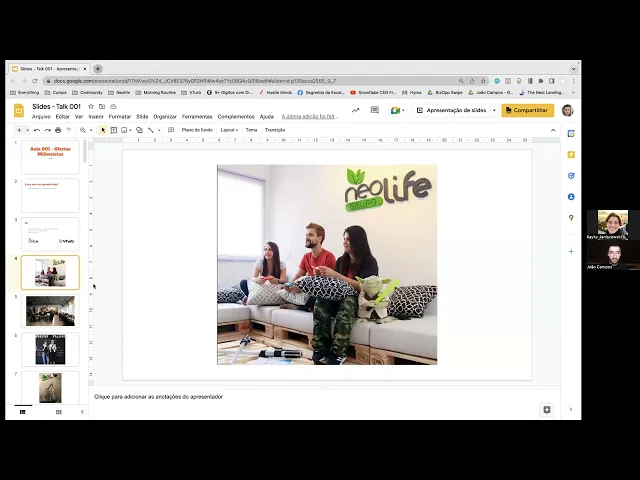Click the zoom magnifier tool
The height and width of the screenshot is (480, 640).
(83, 130)
